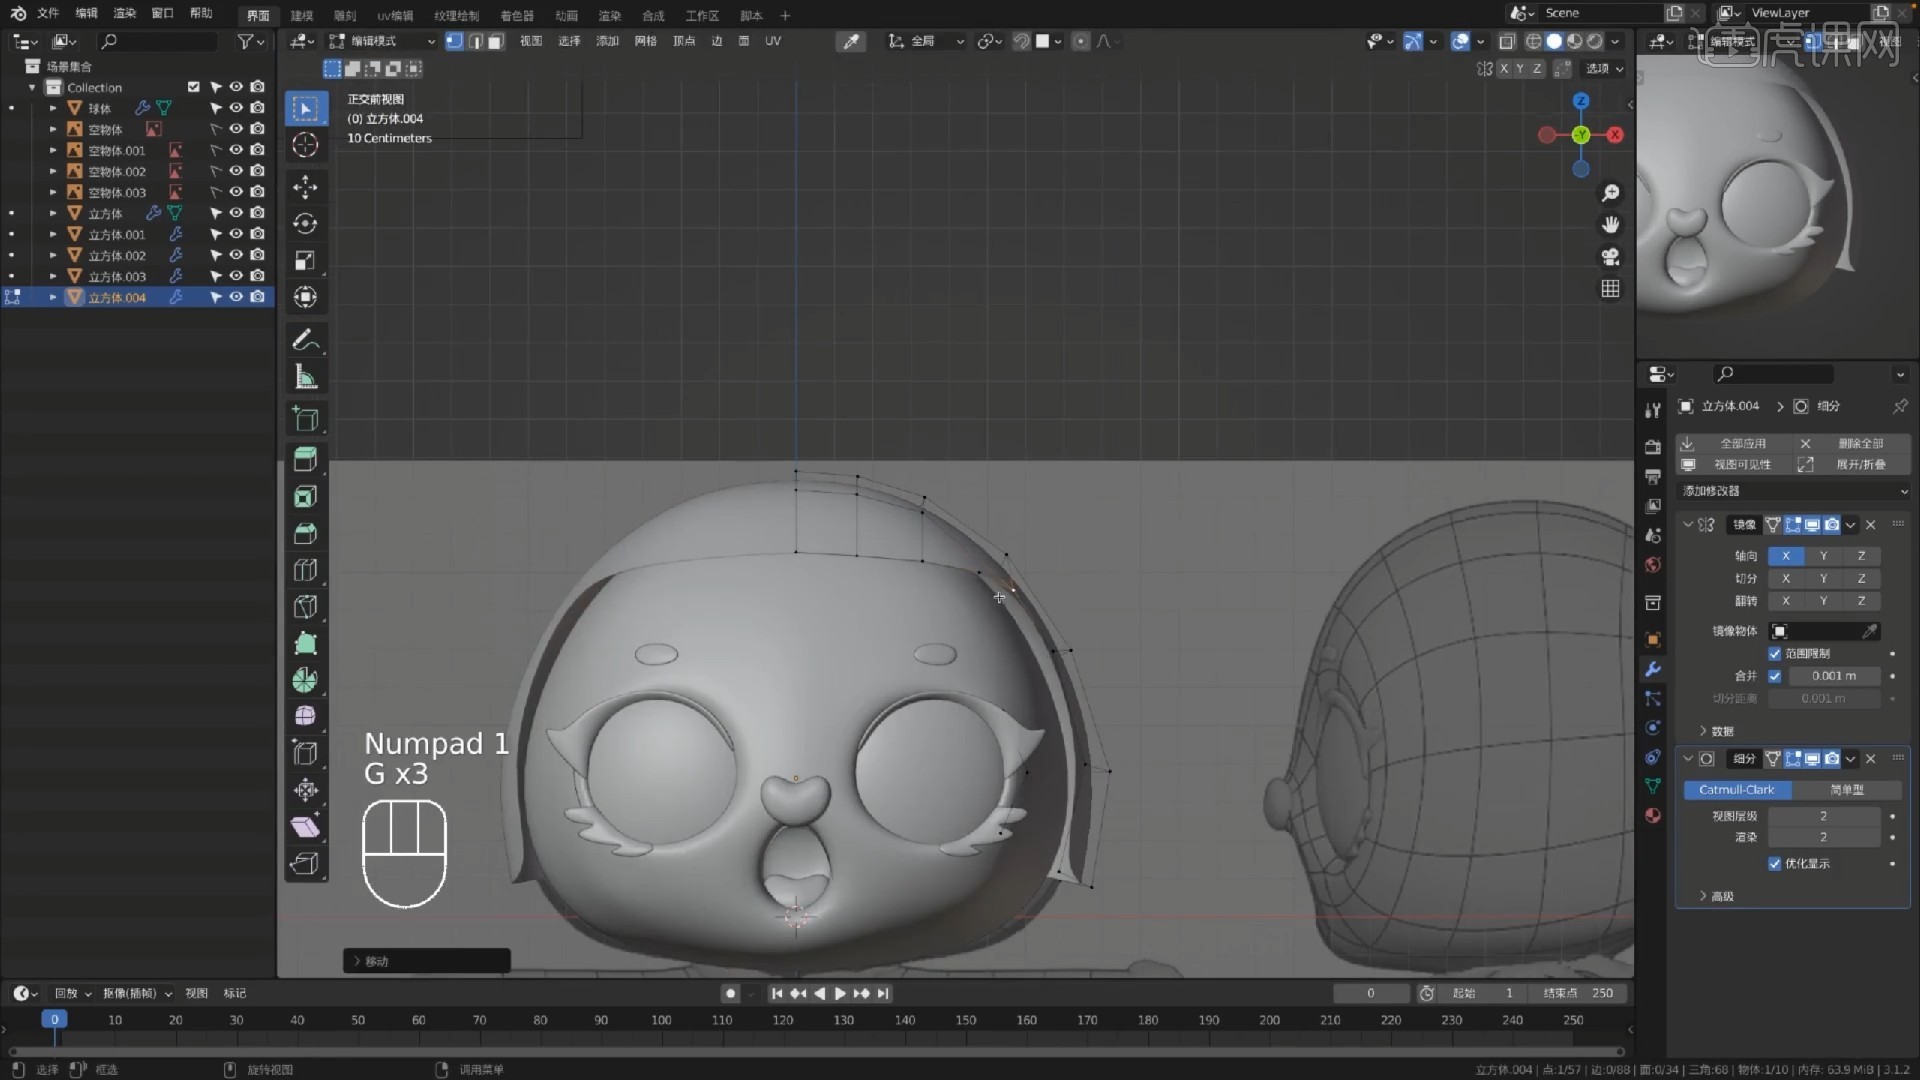
Task: Select the Edge Slide tool
Action: pyautogui.click(x=305, y=753)
